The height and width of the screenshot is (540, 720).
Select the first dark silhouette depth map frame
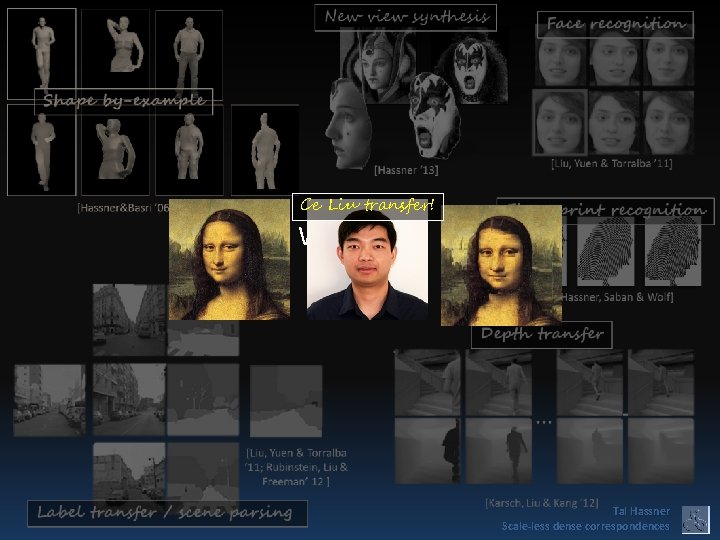428,450
